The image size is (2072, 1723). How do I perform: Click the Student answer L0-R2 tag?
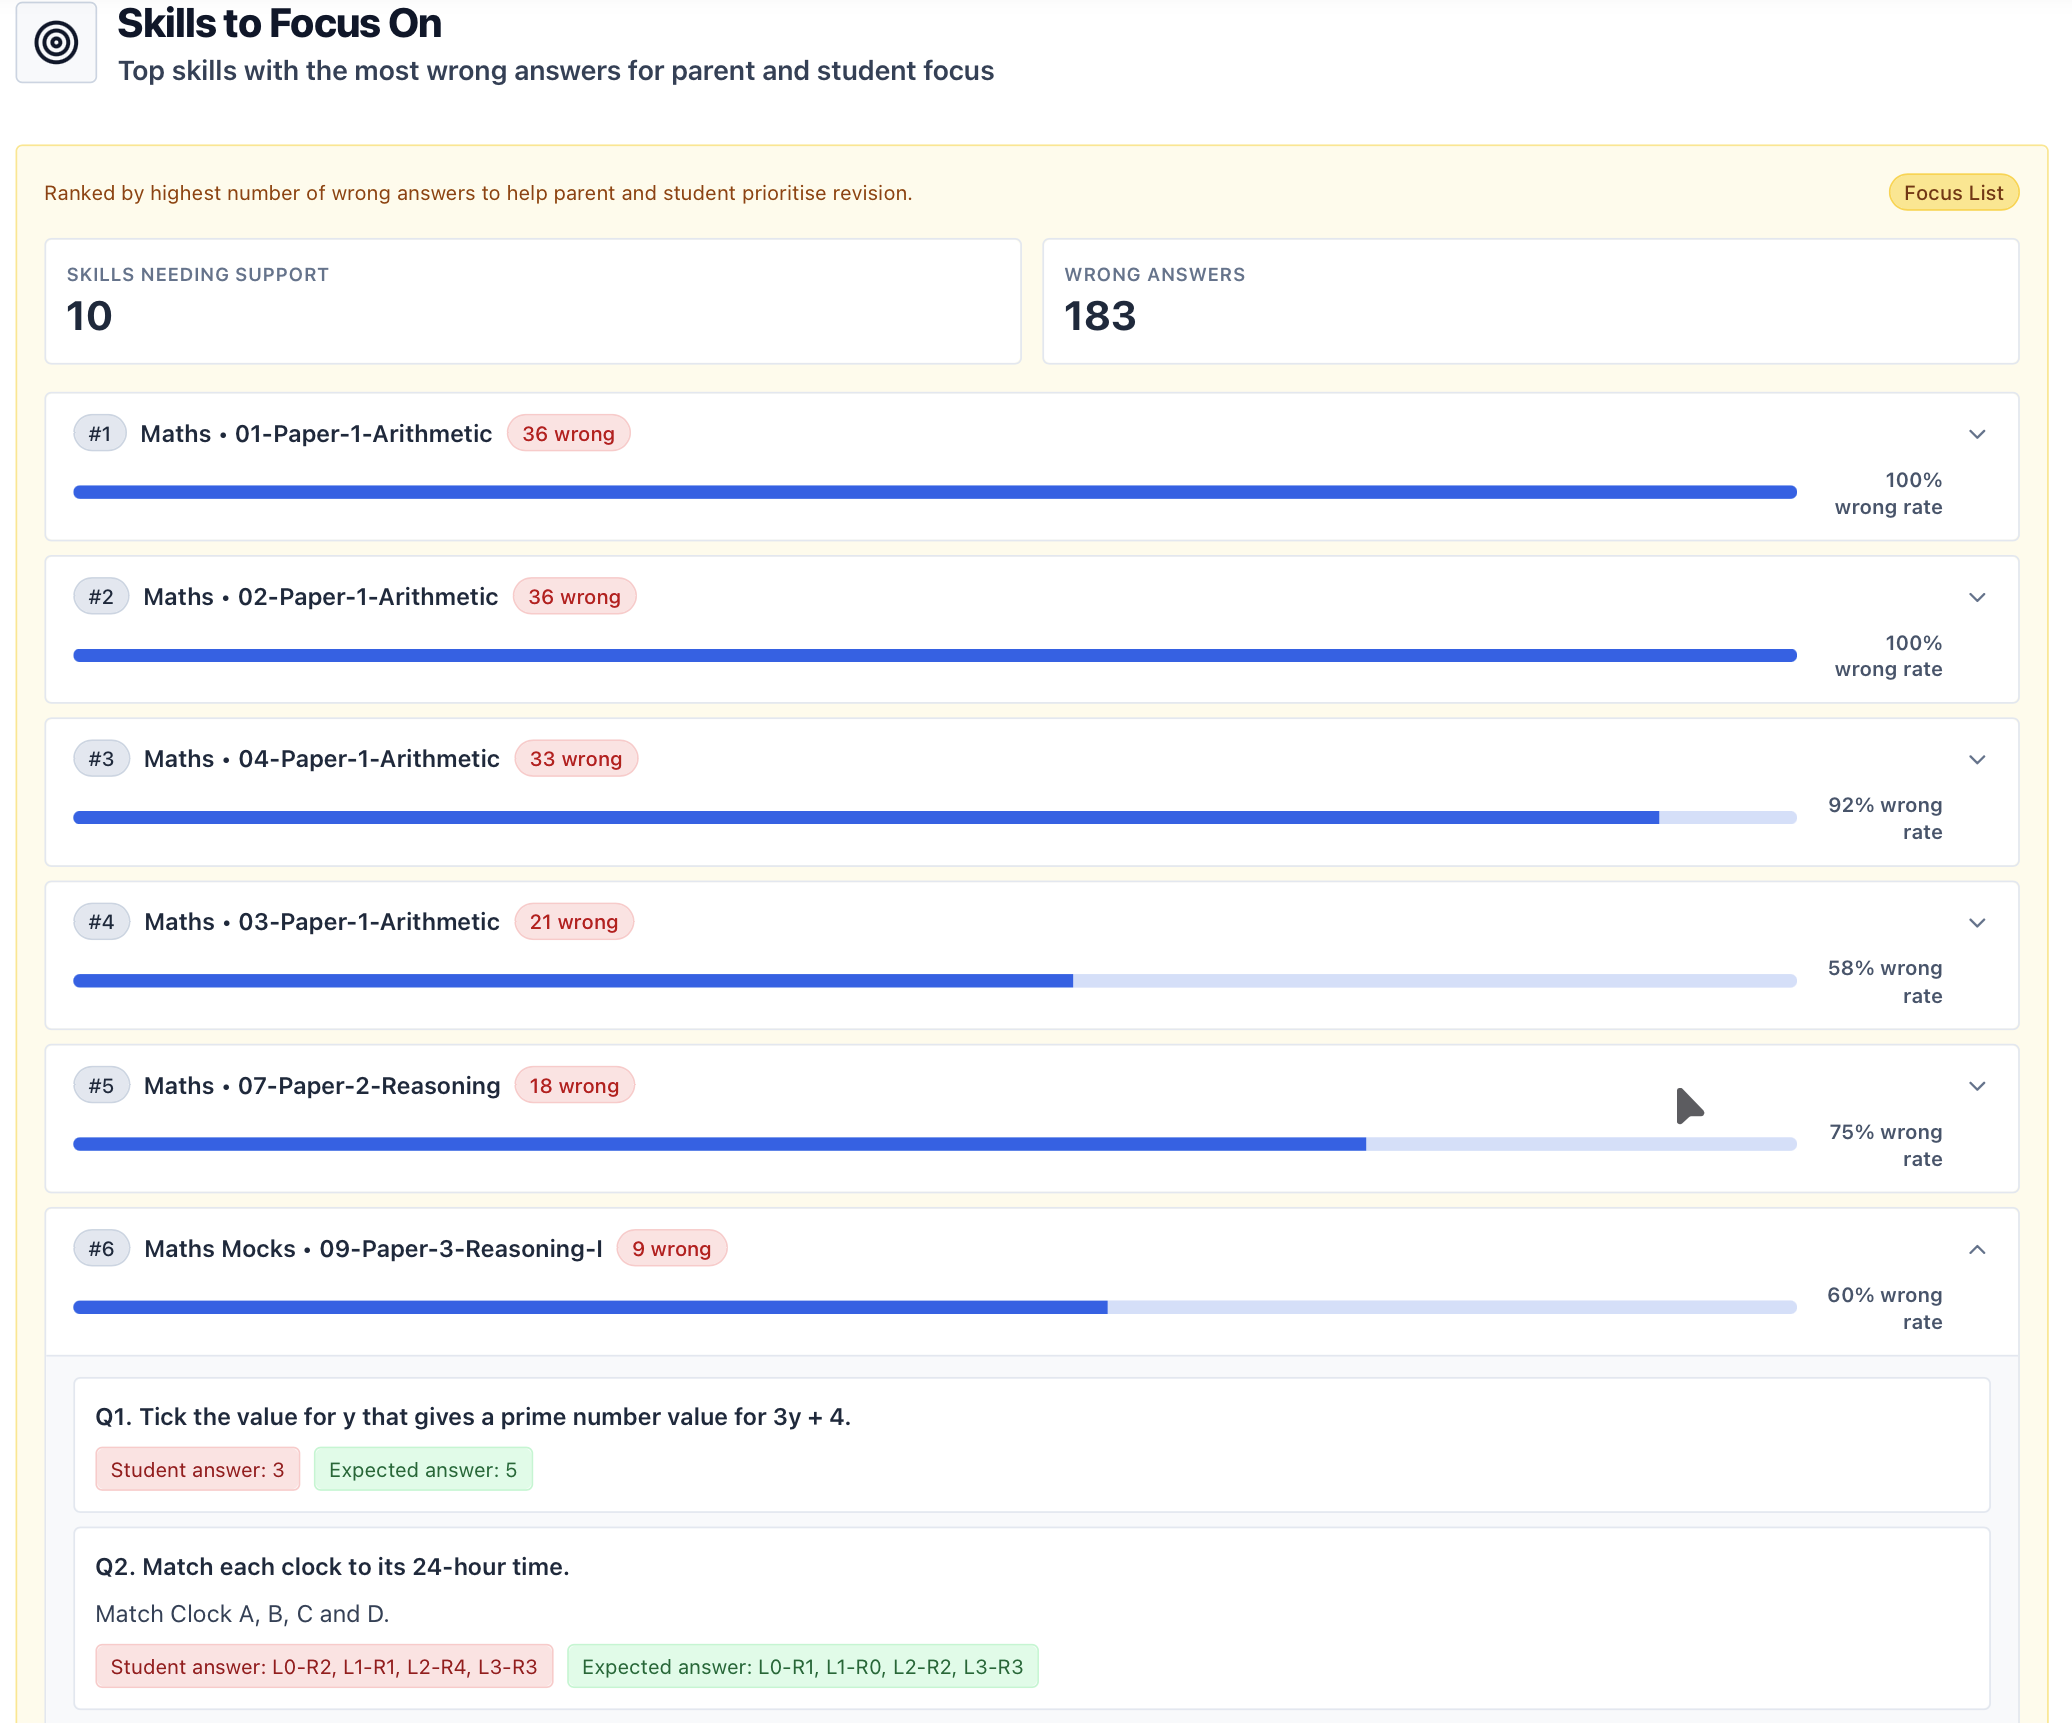[x=324, y=1667]
